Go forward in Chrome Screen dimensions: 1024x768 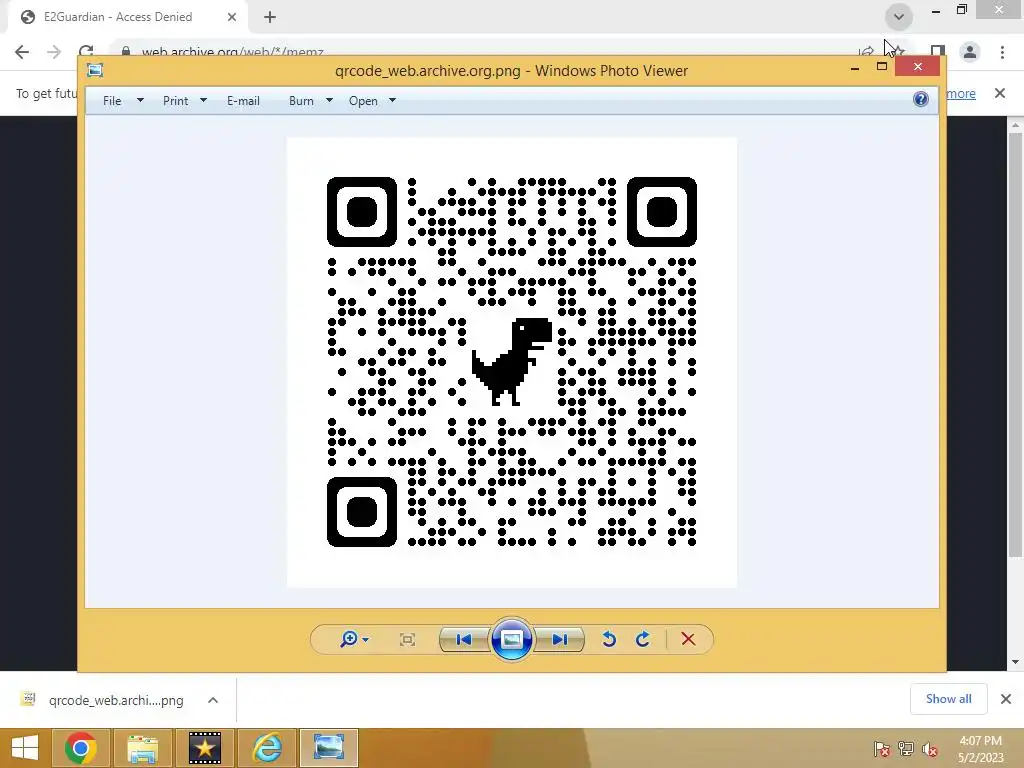click(54, 52)
